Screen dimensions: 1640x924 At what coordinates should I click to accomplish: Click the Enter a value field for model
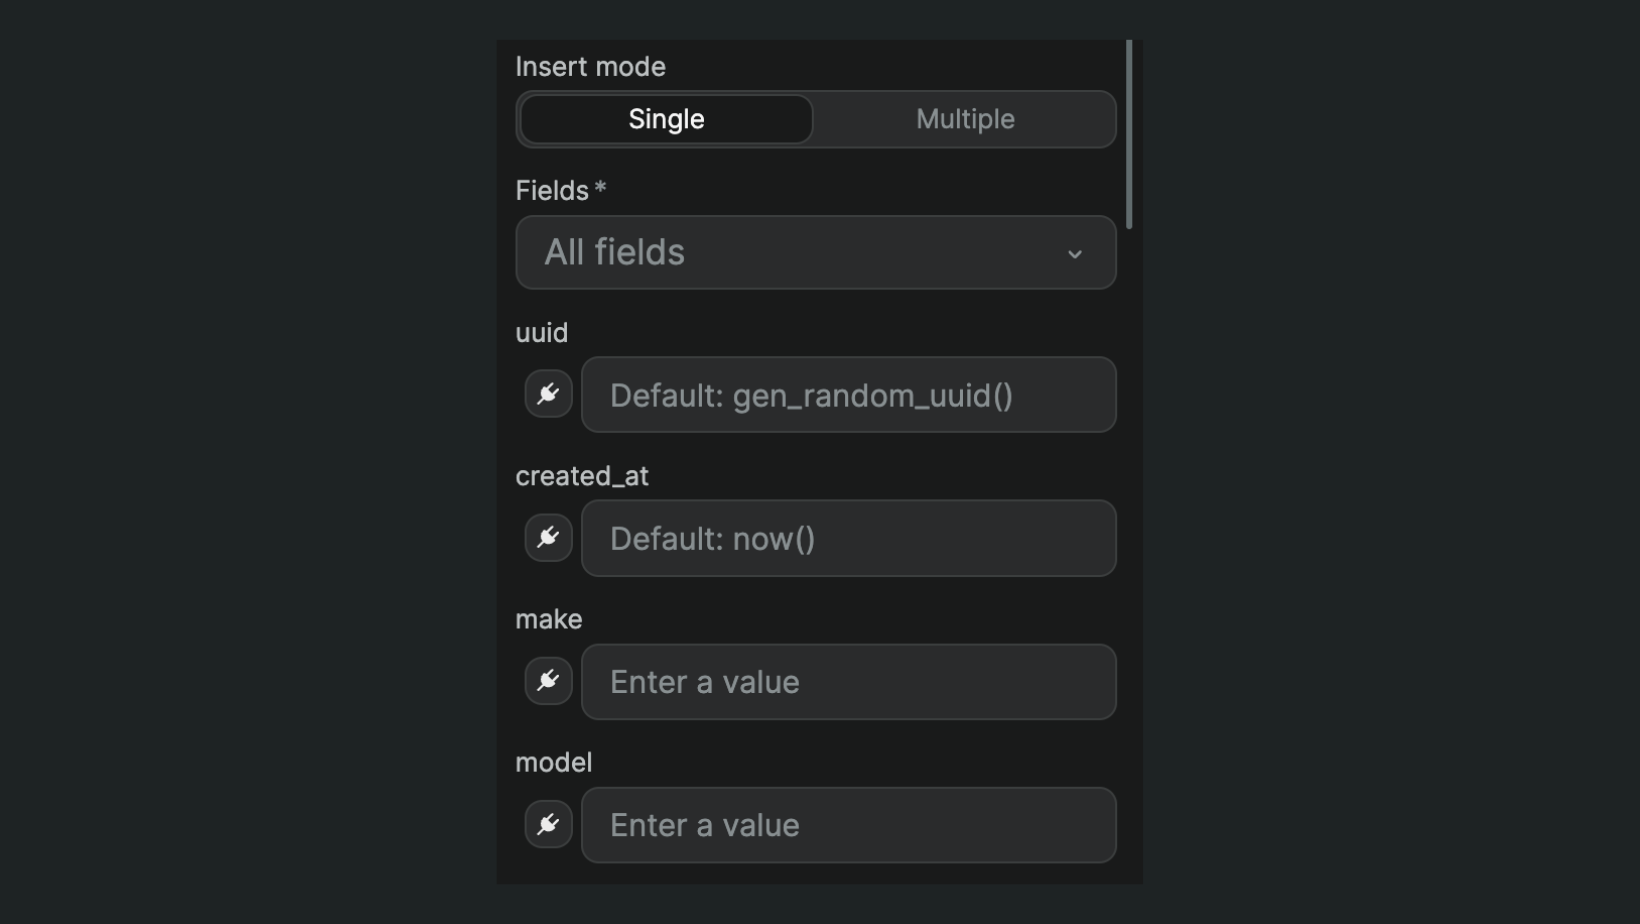(849, 825)
